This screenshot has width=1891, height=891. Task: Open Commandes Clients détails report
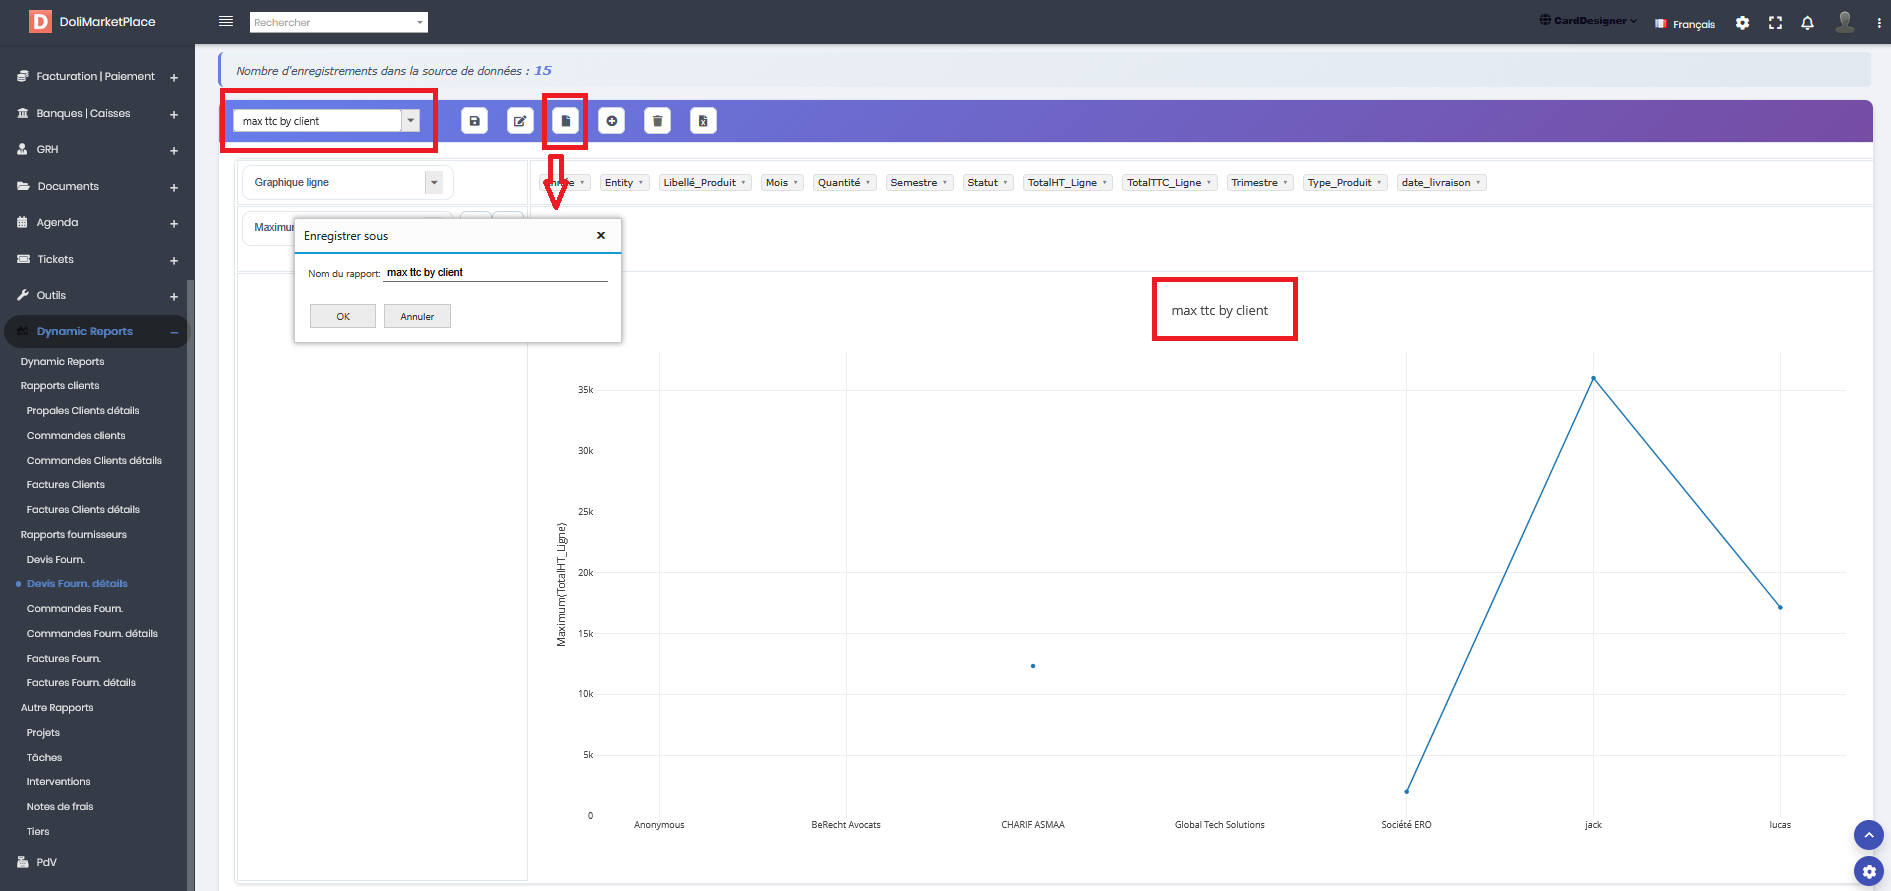[x=94, y=461]
